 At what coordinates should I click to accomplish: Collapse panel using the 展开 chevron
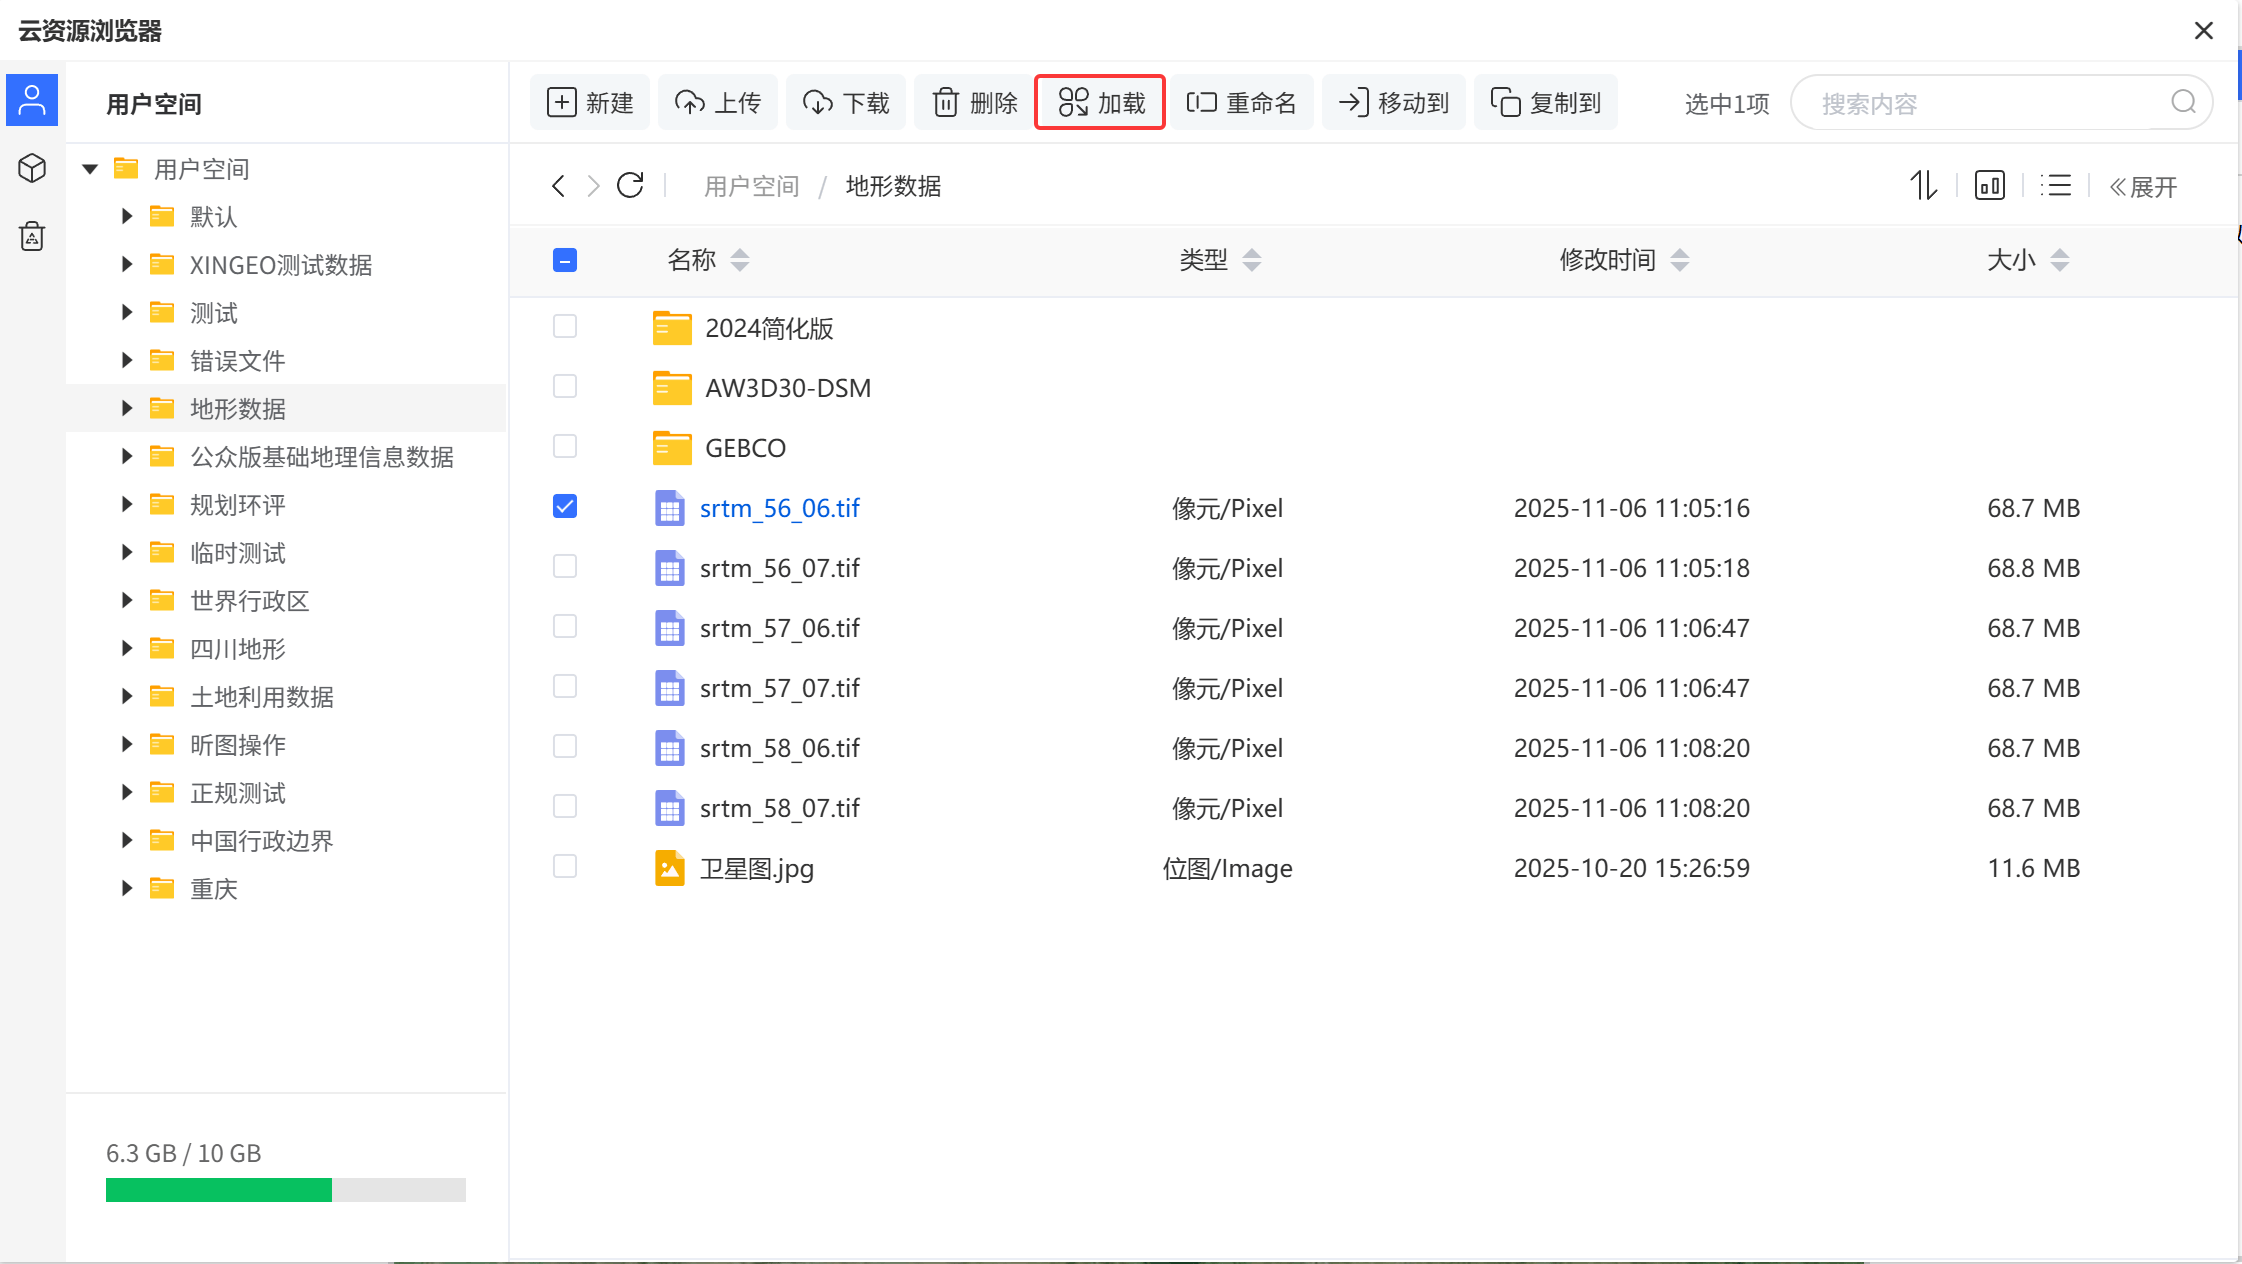2143,185
